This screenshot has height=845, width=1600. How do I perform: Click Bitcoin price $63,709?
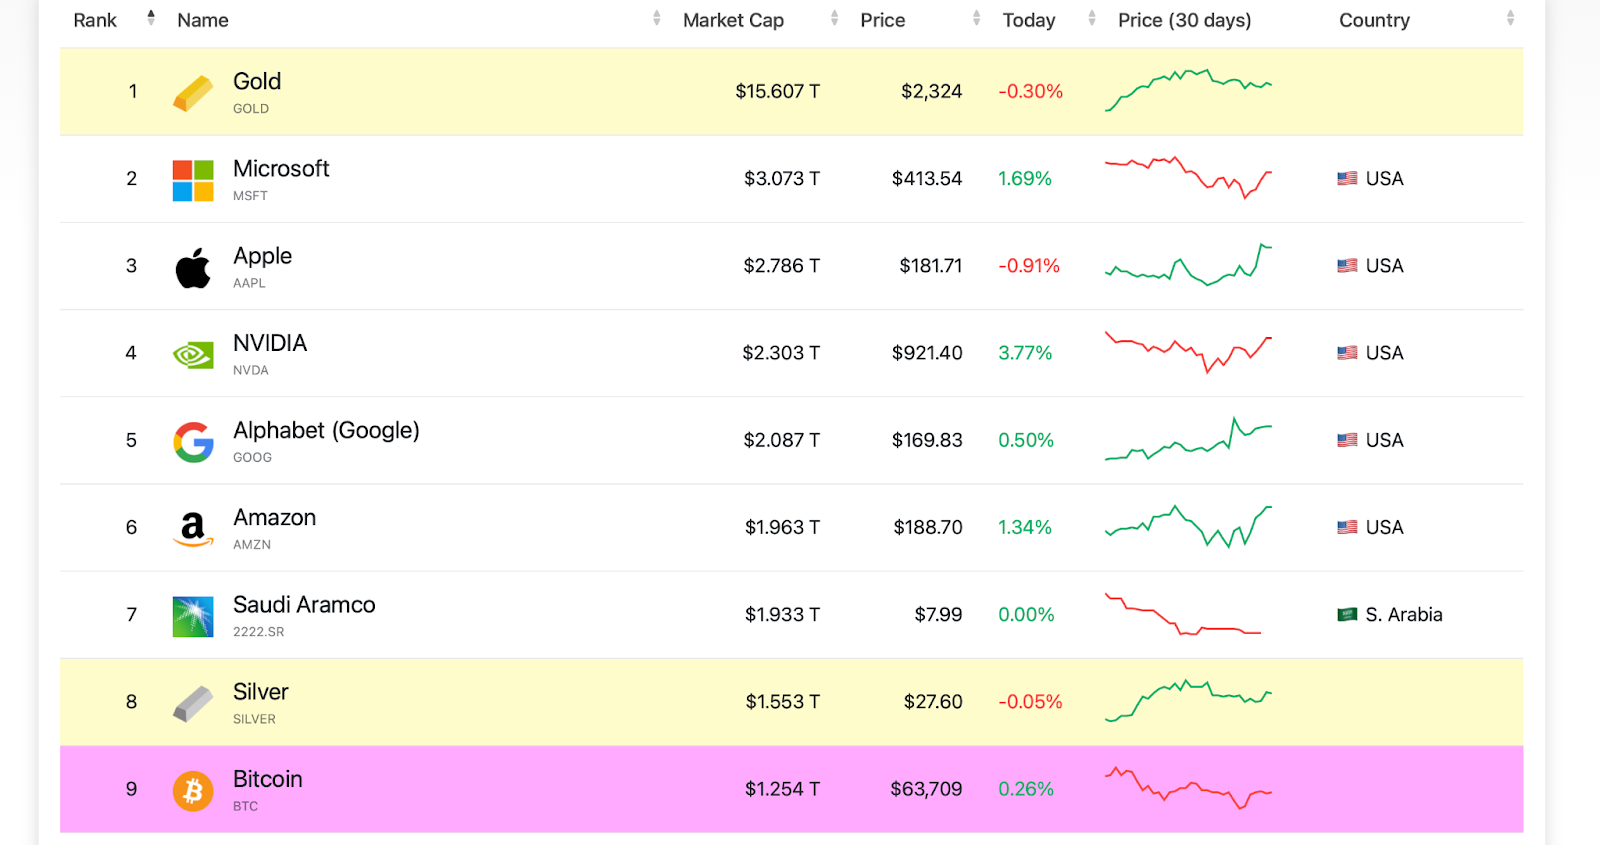pyautogui.click(x=926, y=789)
